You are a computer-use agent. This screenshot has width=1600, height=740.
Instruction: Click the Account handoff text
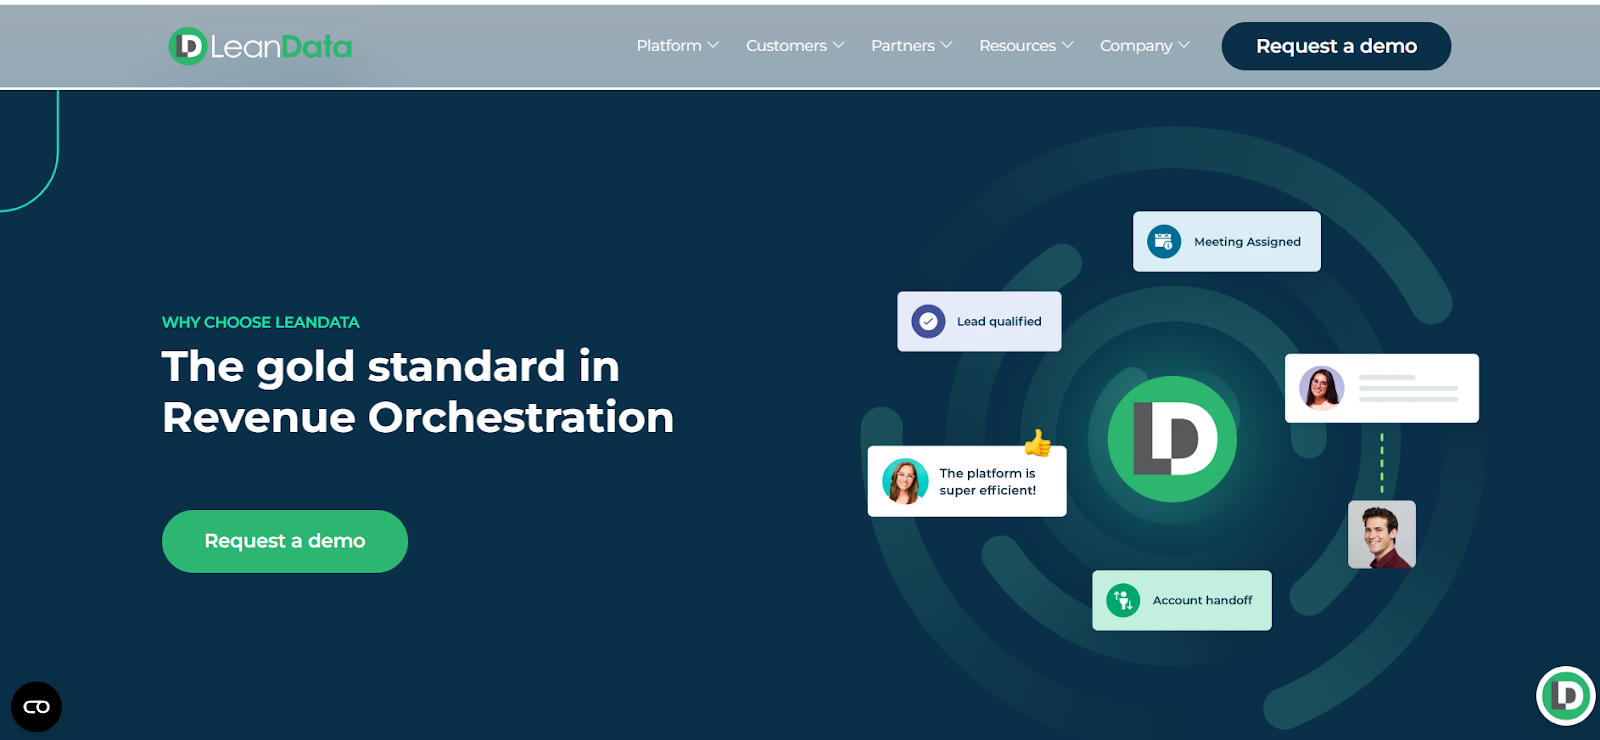[1202, 601]
